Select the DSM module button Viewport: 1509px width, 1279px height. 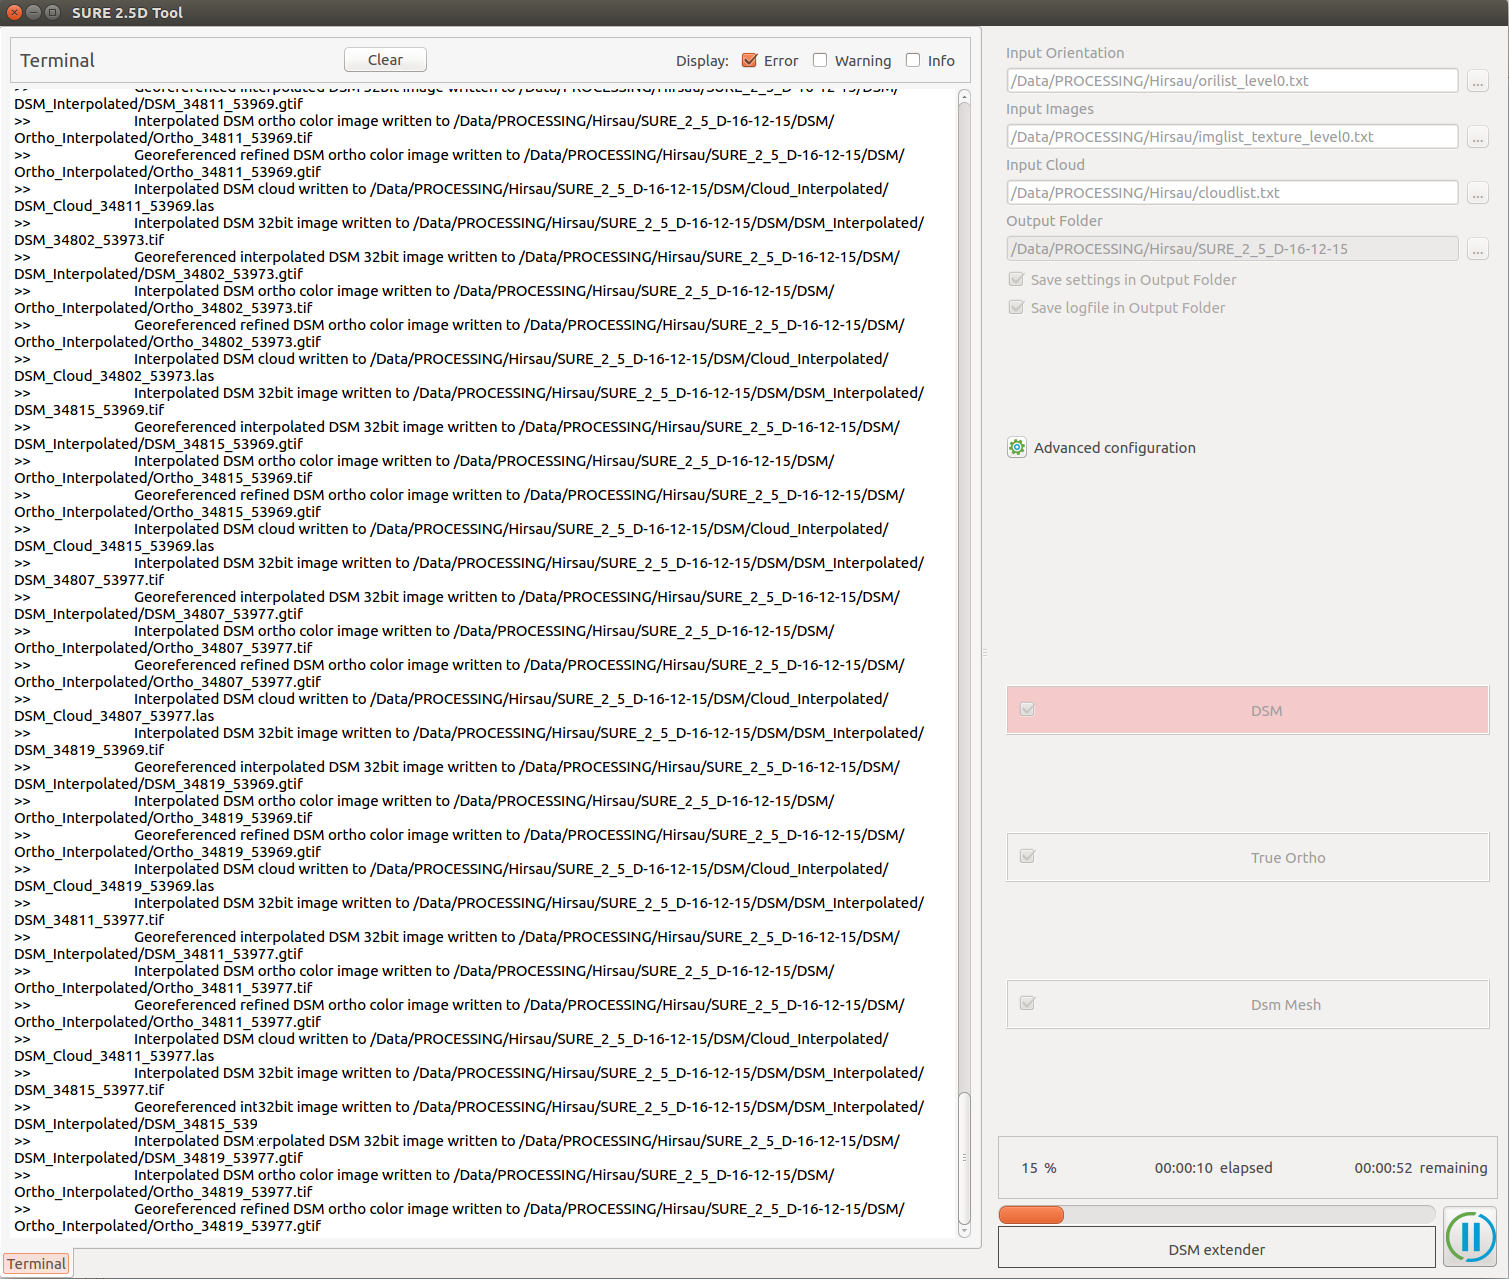[x=1248, y=710]
